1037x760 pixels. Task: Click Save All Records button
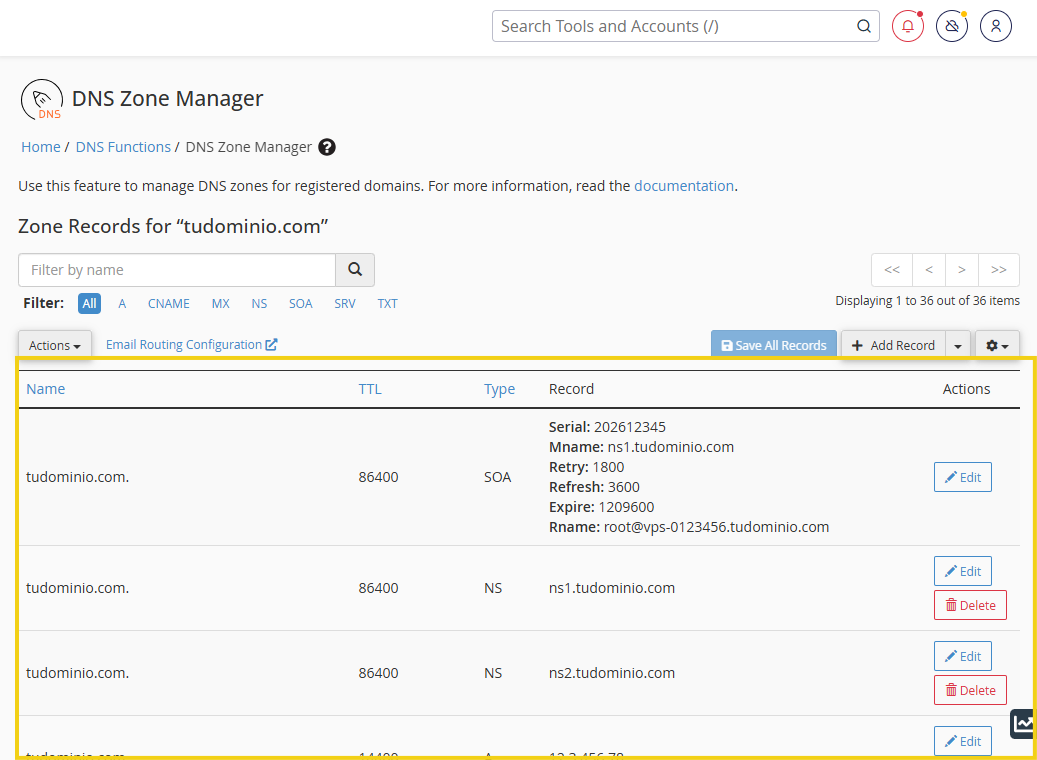774,345
